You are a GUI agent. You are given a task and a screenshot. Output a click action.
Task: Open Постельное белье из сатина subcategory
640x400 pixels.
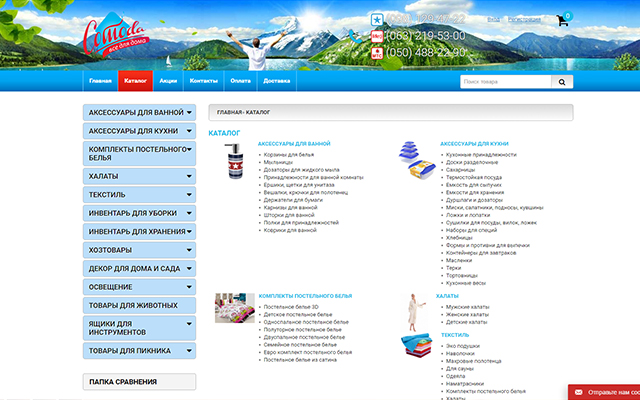coord(300,360)
